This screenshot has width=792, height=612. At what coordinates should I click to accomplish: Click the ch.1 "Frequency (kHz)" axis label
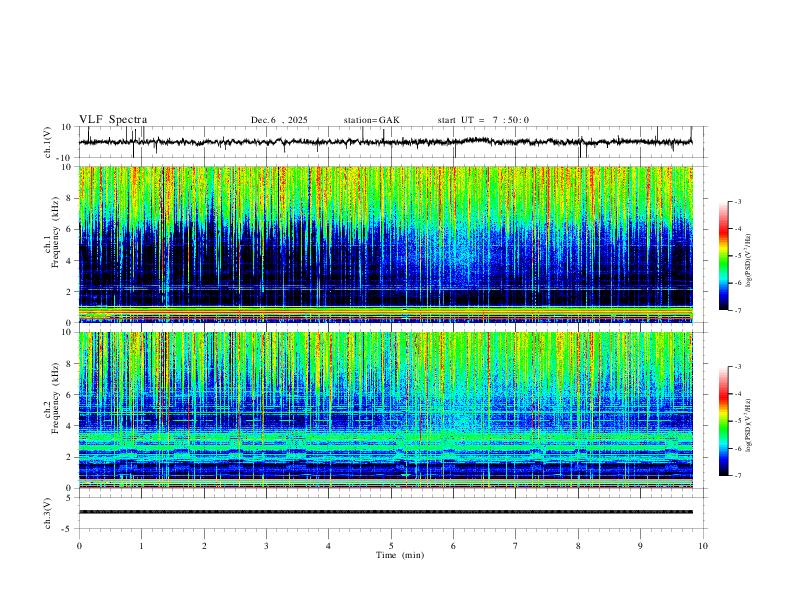[55, 231]
